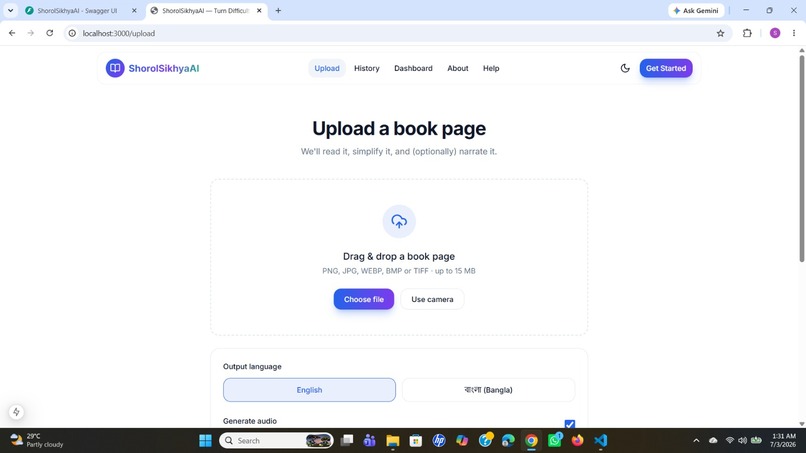Click the Output language label
The image size is (806, 453).
click(252, 367)
